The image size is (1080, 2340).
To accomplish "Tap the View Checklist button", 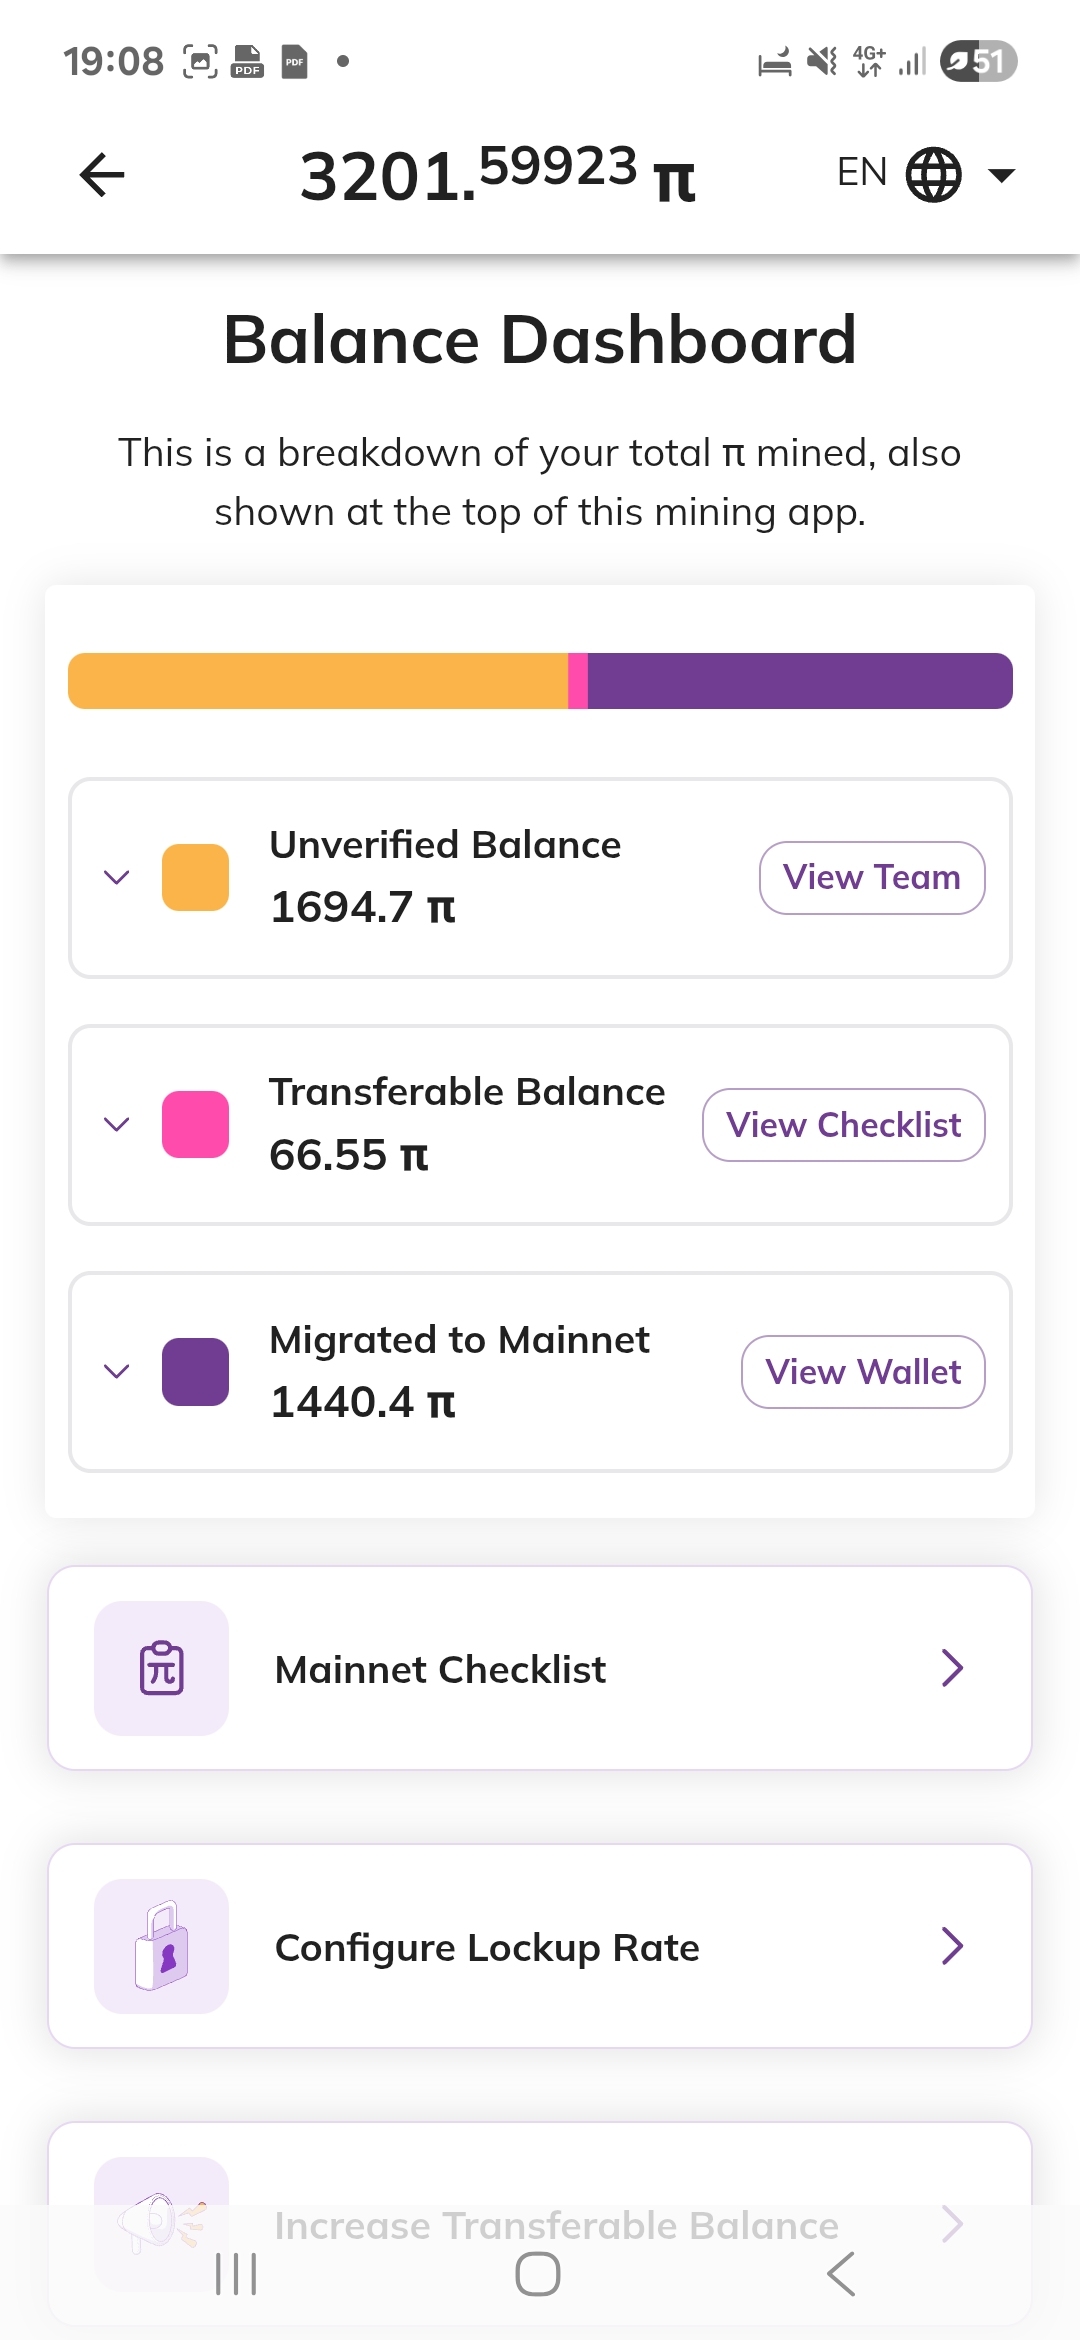I will (843, 1125).
